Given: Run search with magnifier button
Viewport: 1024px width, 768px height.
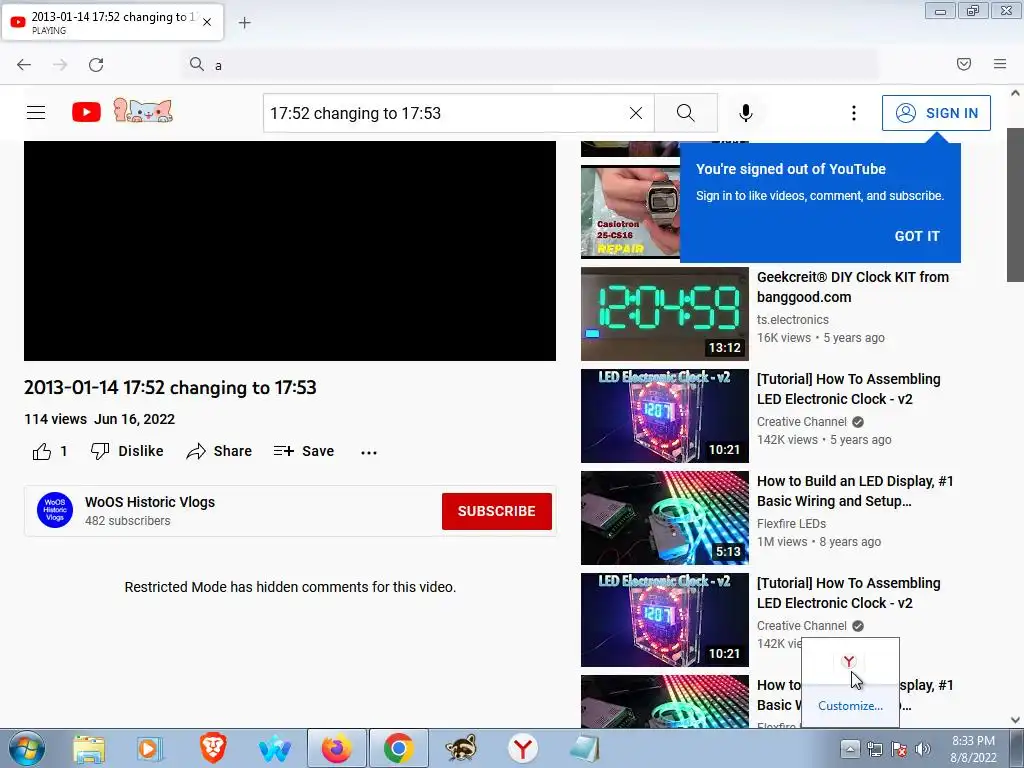Looking at the screenshot, I should click(686, 113).
